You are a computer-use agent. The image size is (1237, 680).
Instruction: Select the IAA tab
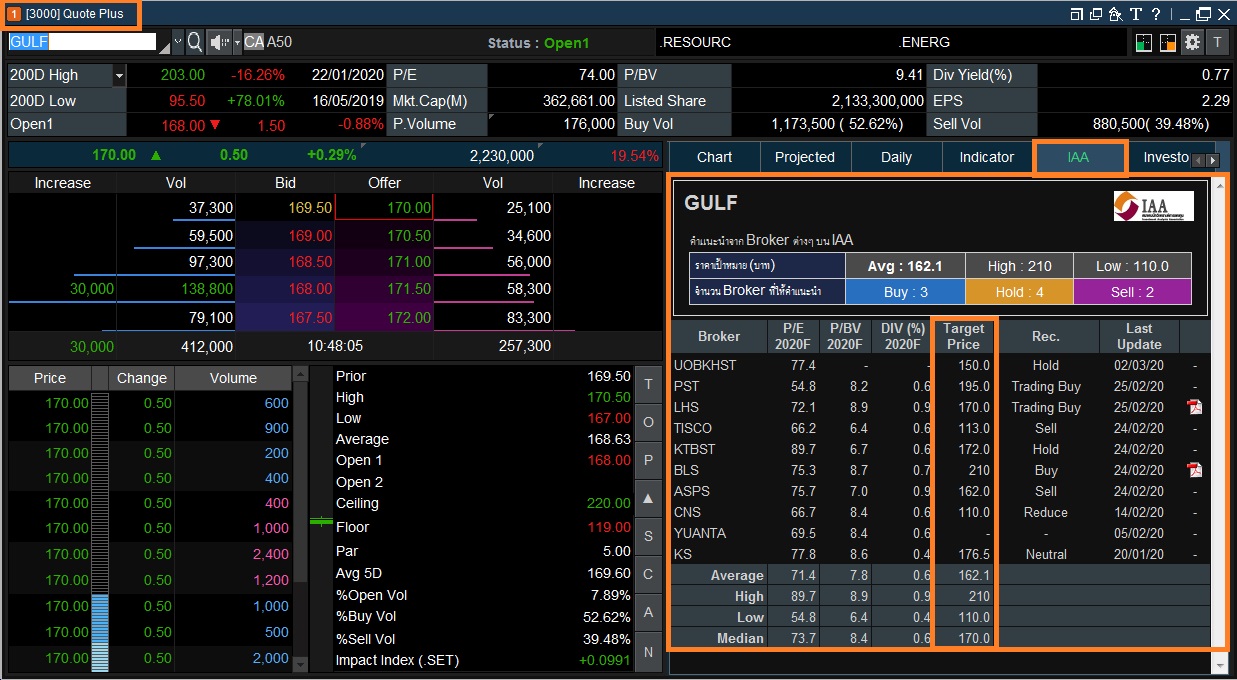1078,157
